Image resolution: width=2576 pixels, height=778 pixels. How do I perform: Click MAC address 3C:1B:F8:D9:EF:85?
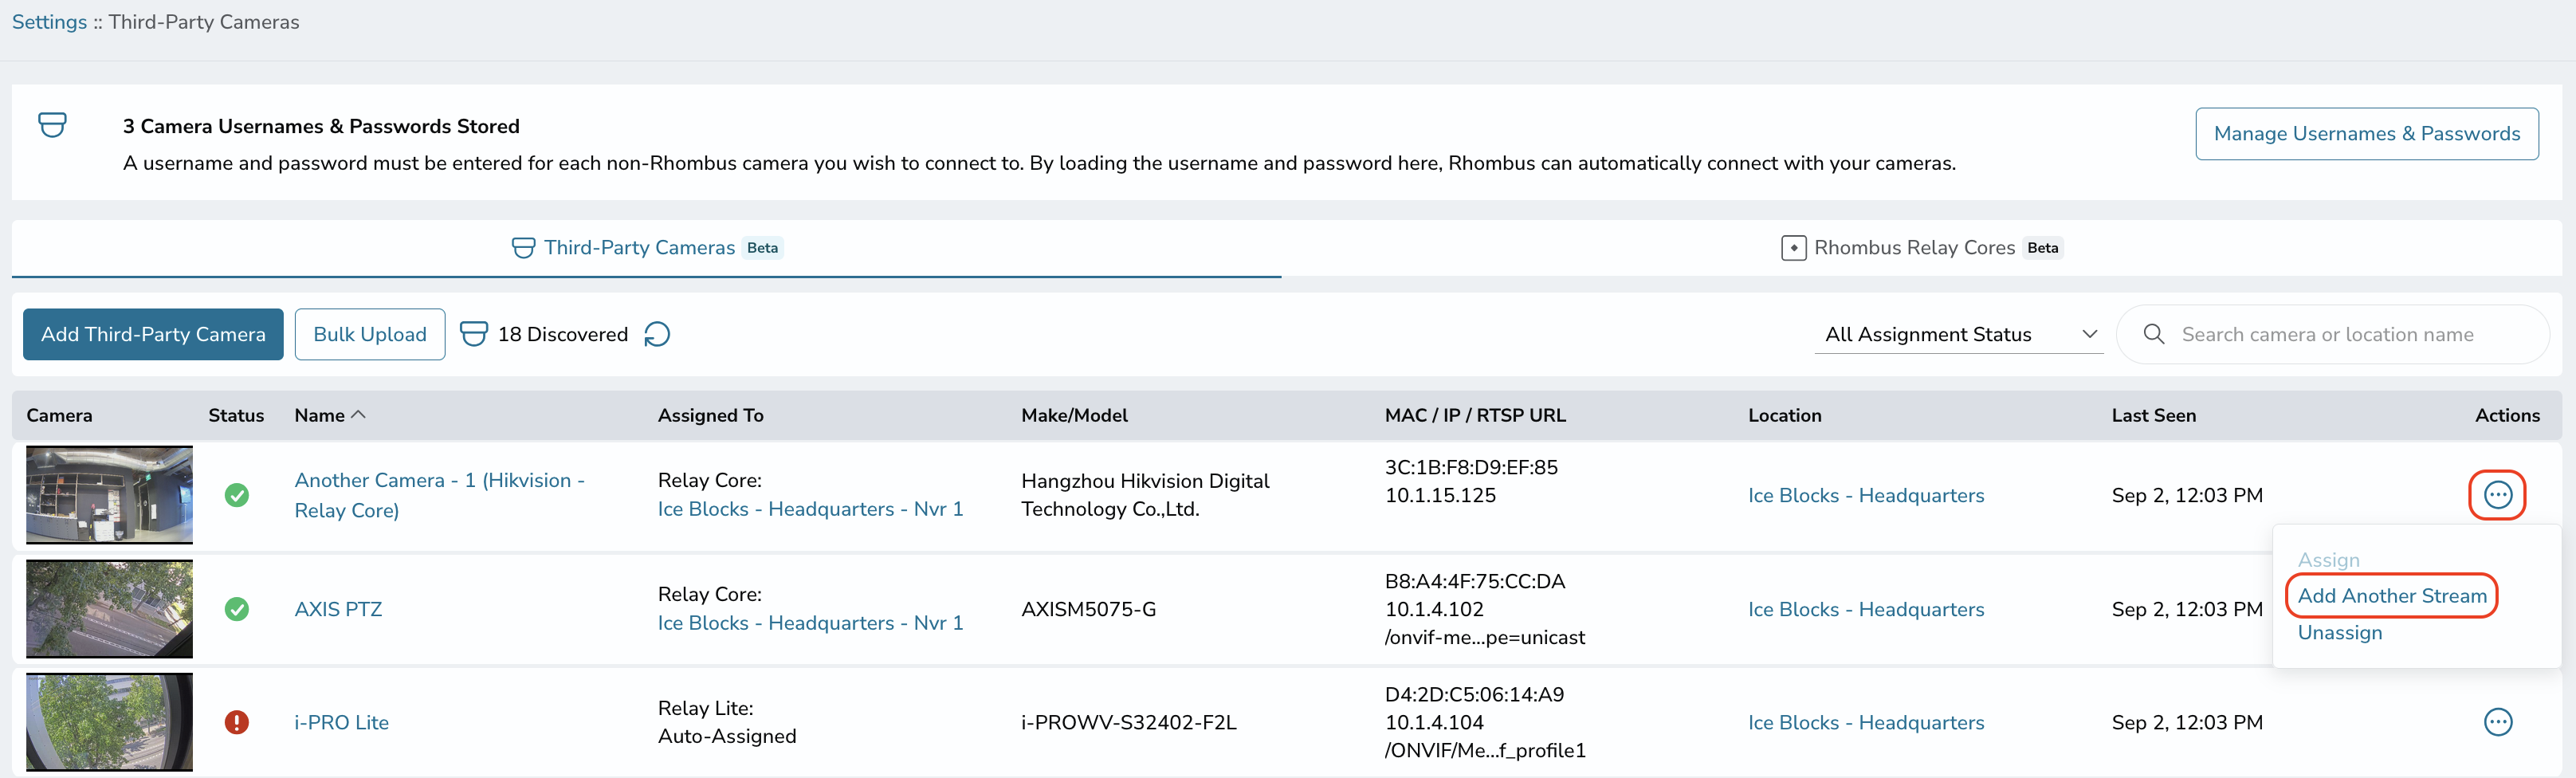coord(1471,467)
